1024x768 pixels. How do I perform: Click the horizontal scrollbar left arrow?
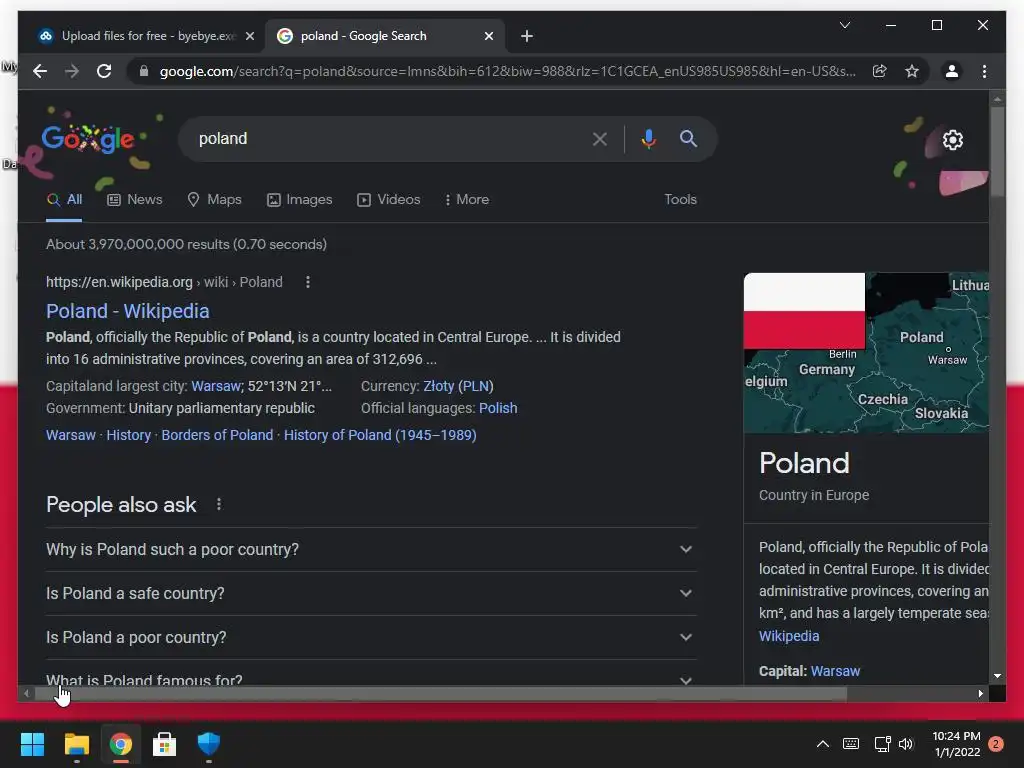coord(26,694)
